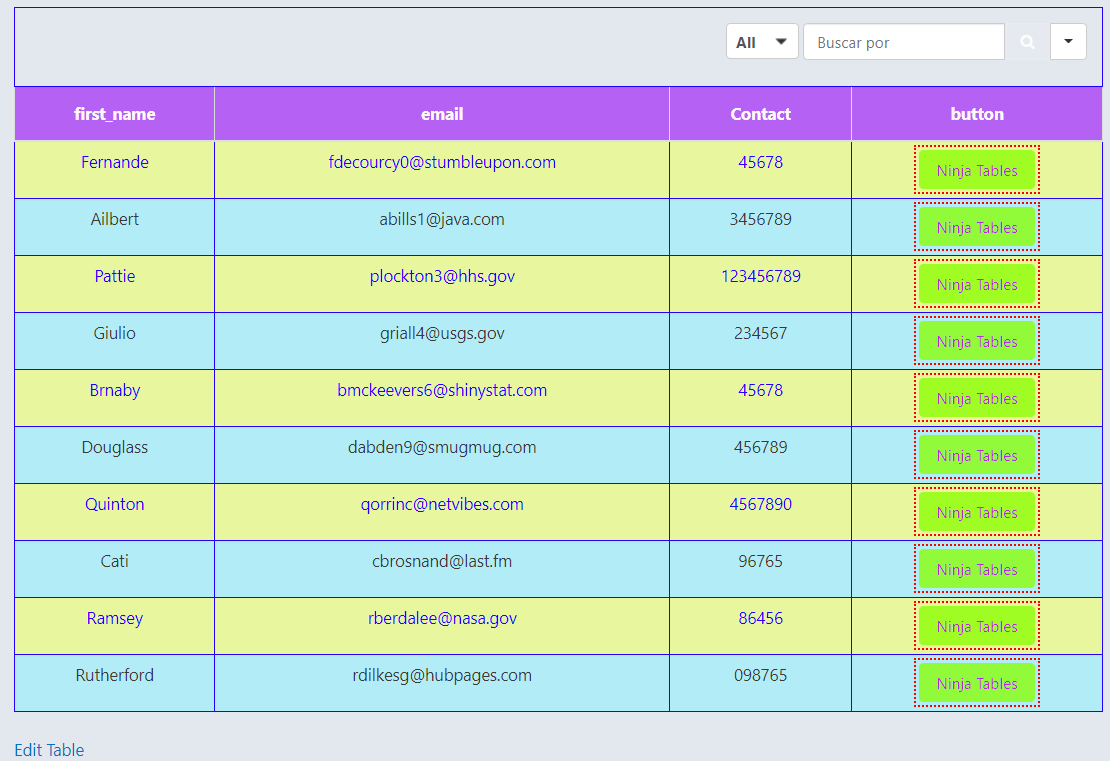Click the abills1@java.com email link
Screen dimensions: 1110x761
[442, 219]
